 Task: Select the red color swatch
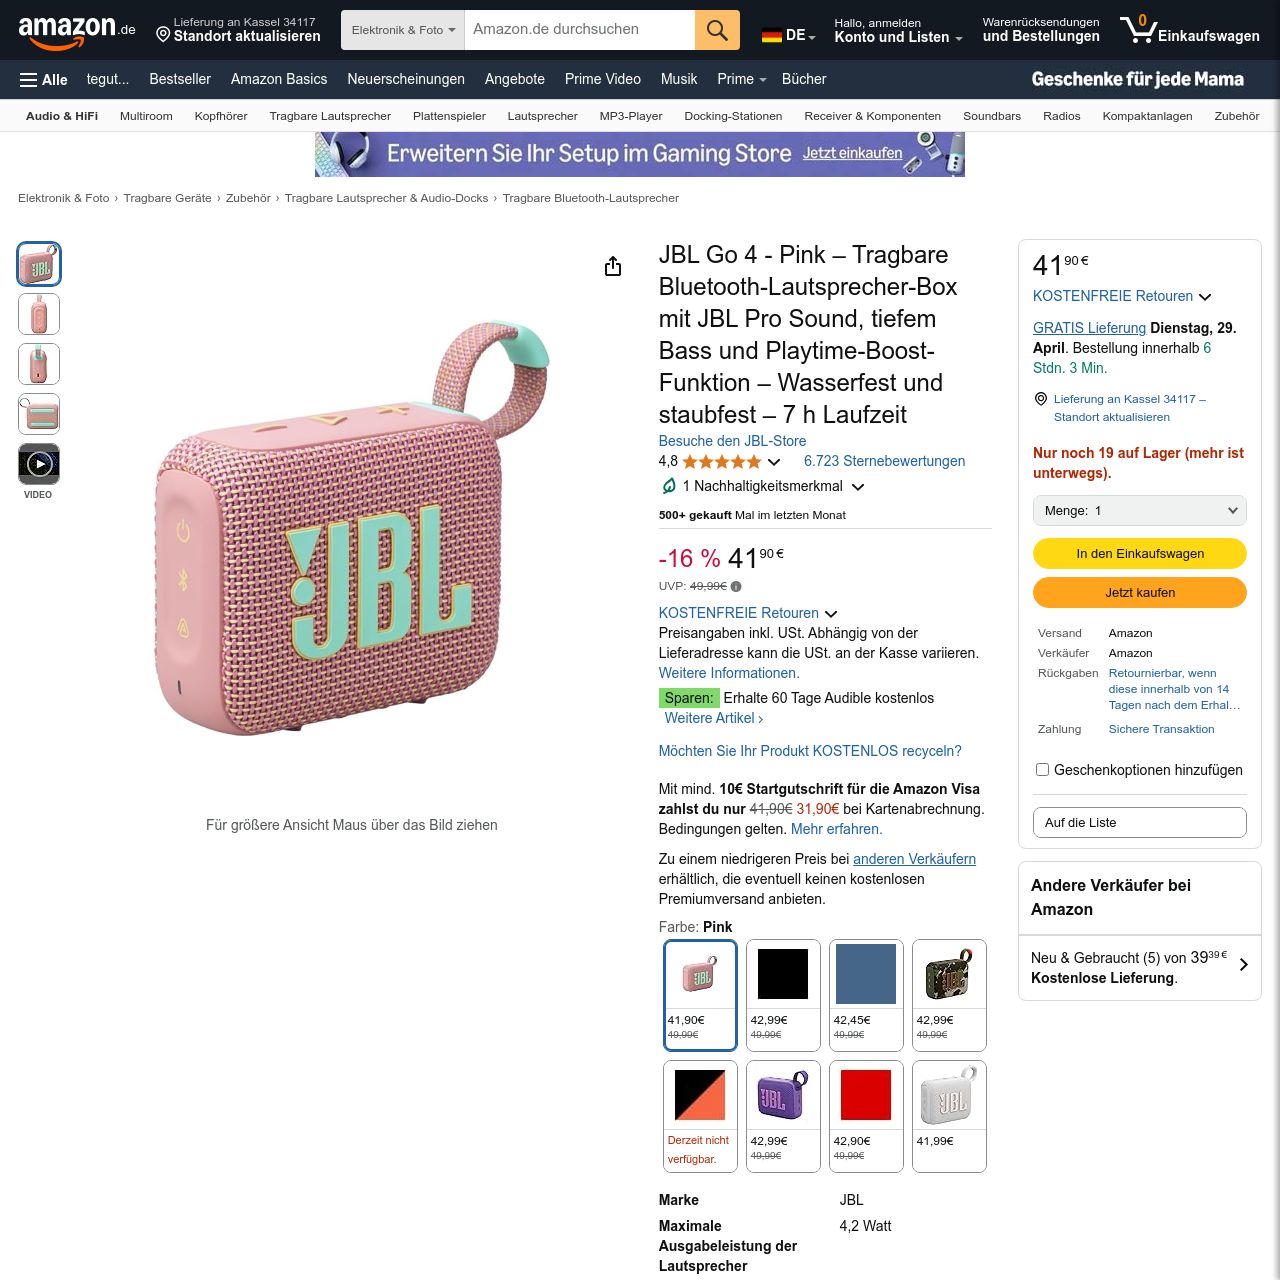[x=866, y=1116]
